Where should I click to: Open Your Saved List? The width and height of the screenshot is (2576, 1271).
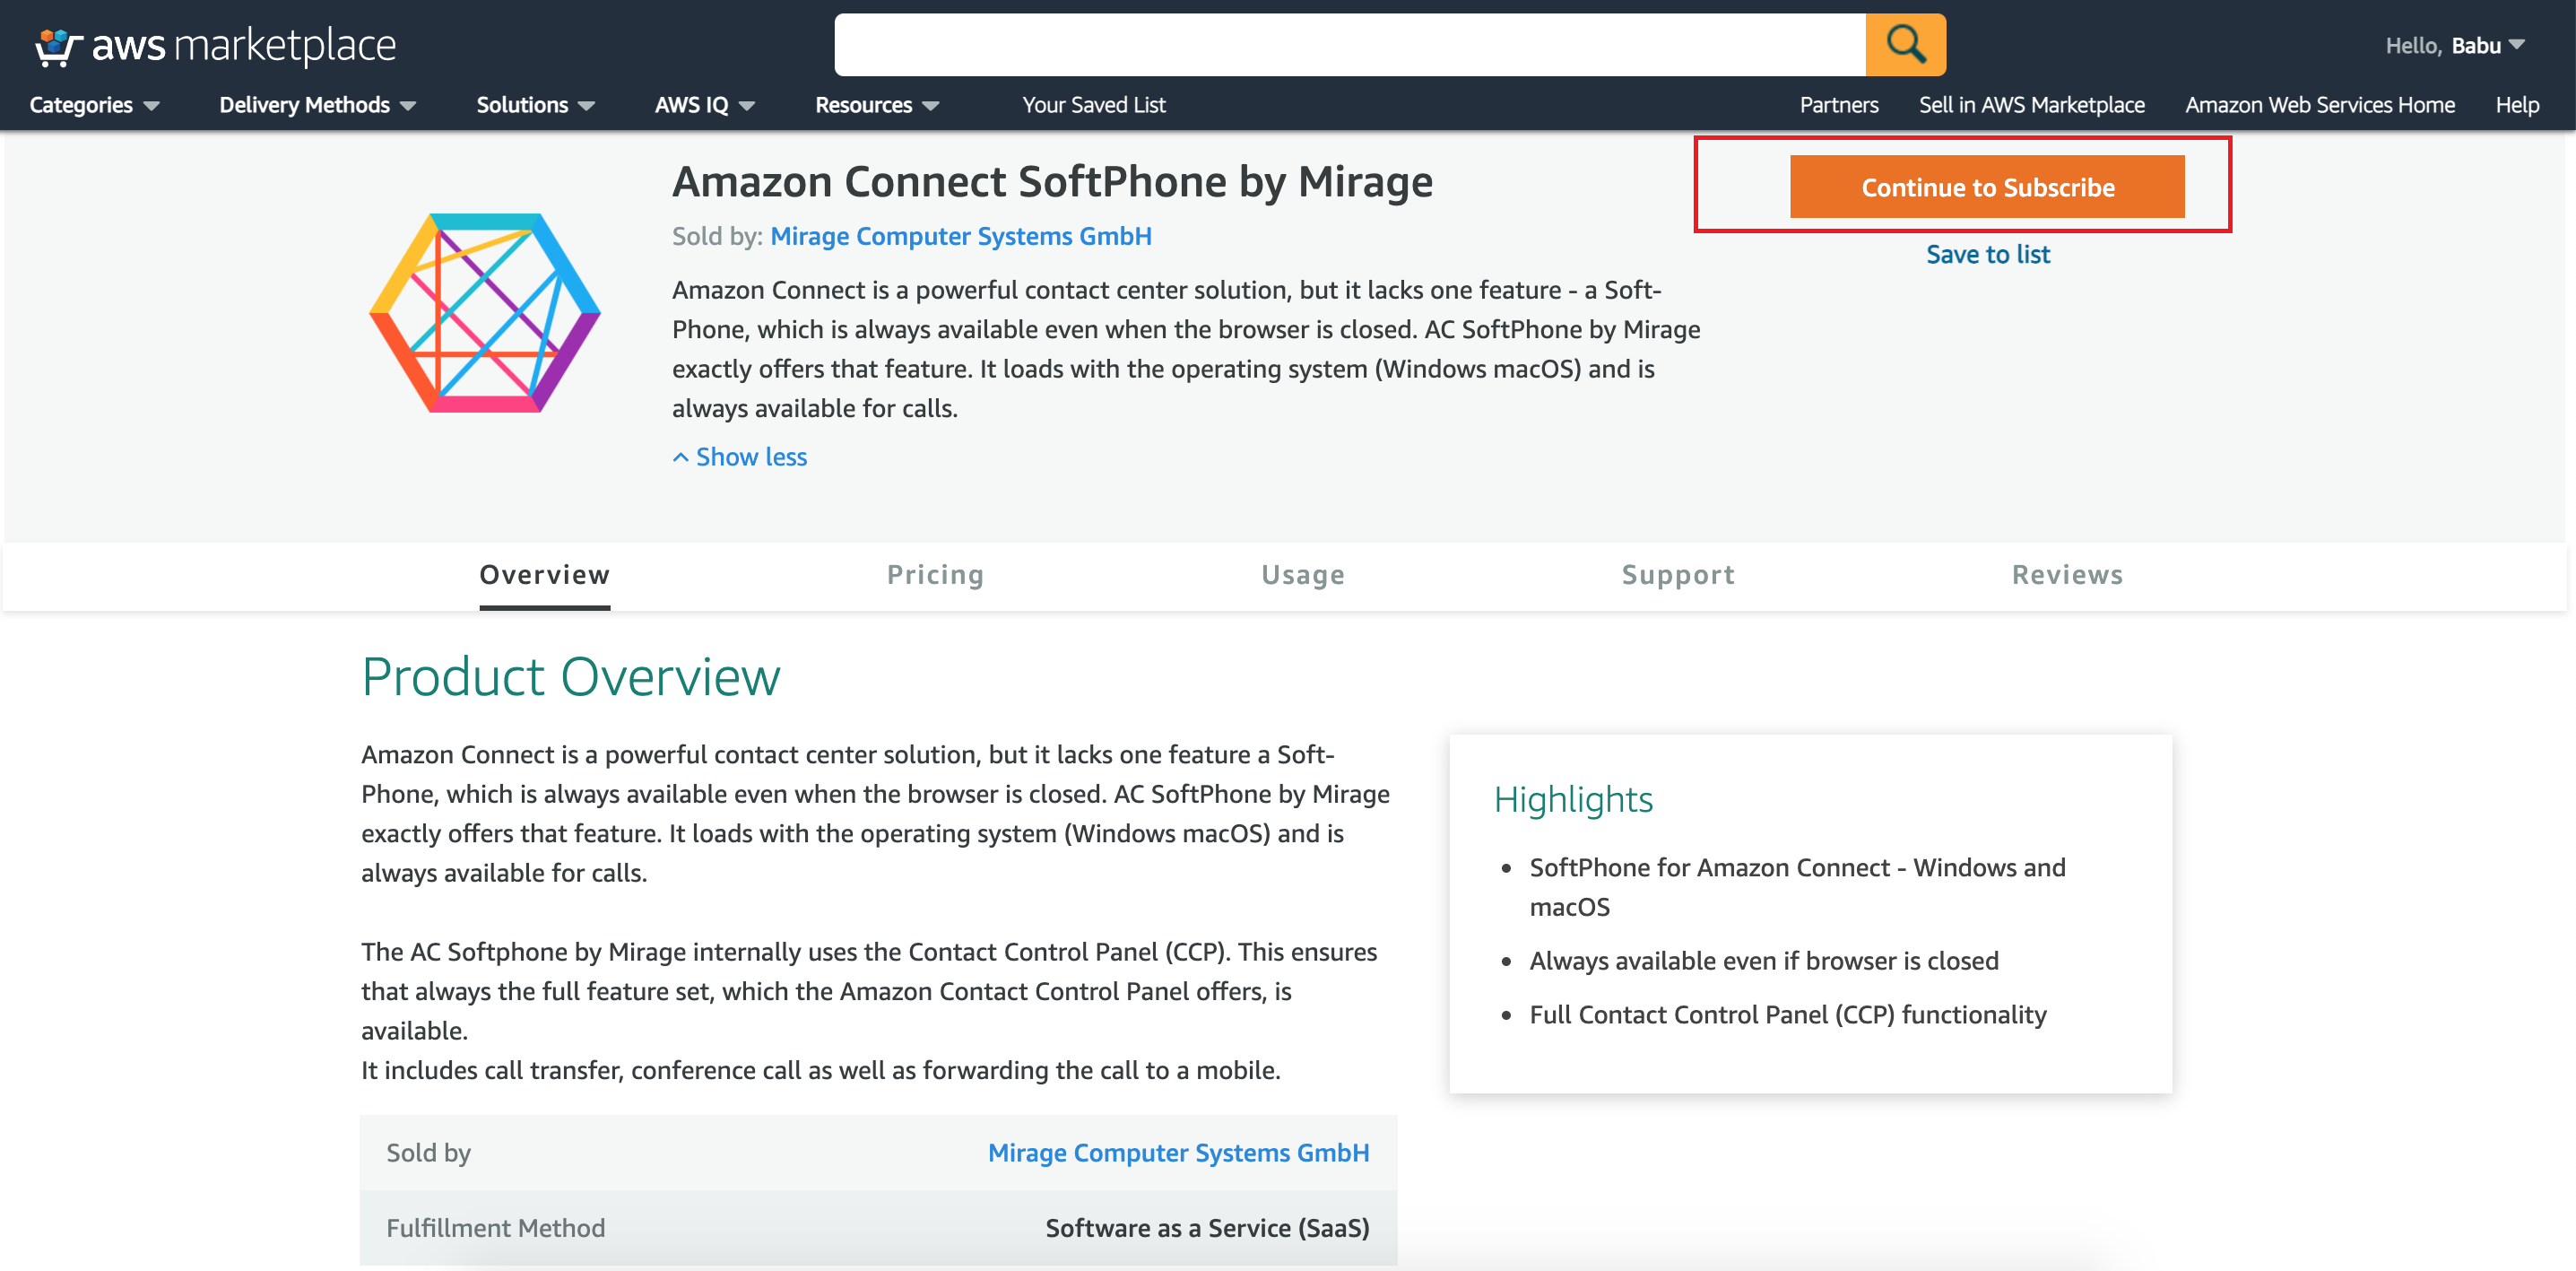pyautogui.click(x=1093, y=105)
